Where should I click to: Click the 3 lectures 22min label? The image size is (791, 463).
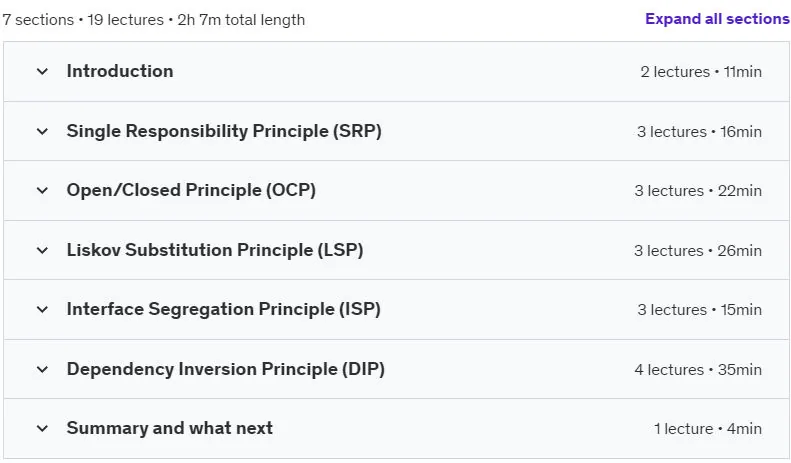tap(698, 191)
